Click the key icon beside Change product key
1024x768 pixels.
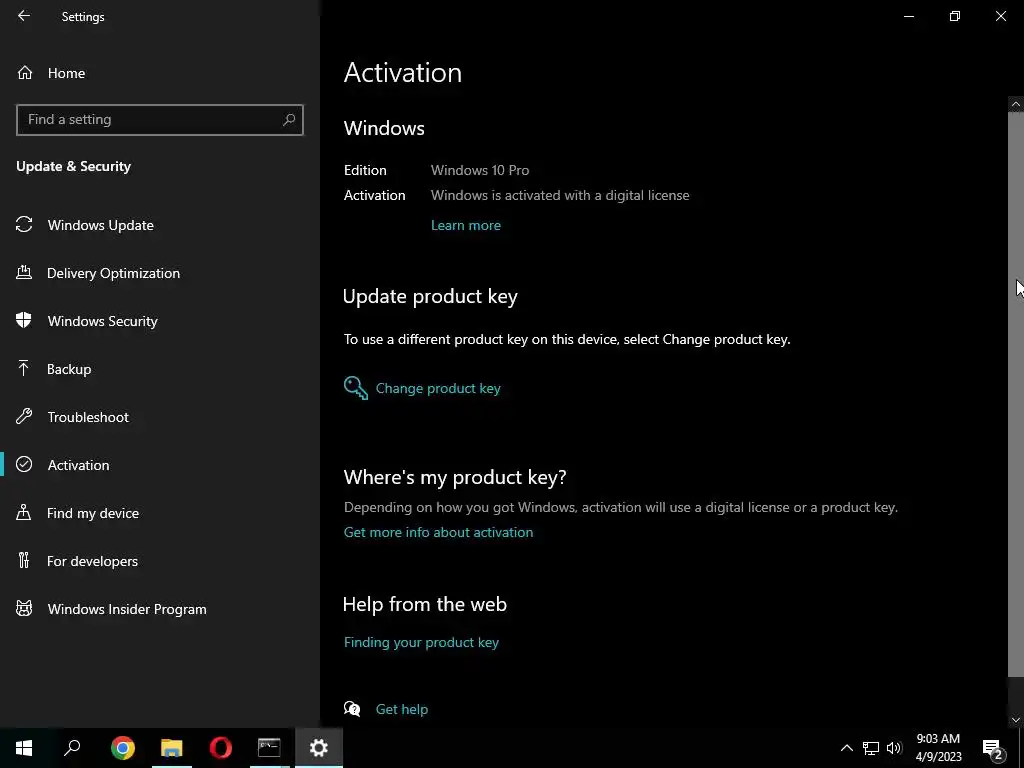coord(356,388)
